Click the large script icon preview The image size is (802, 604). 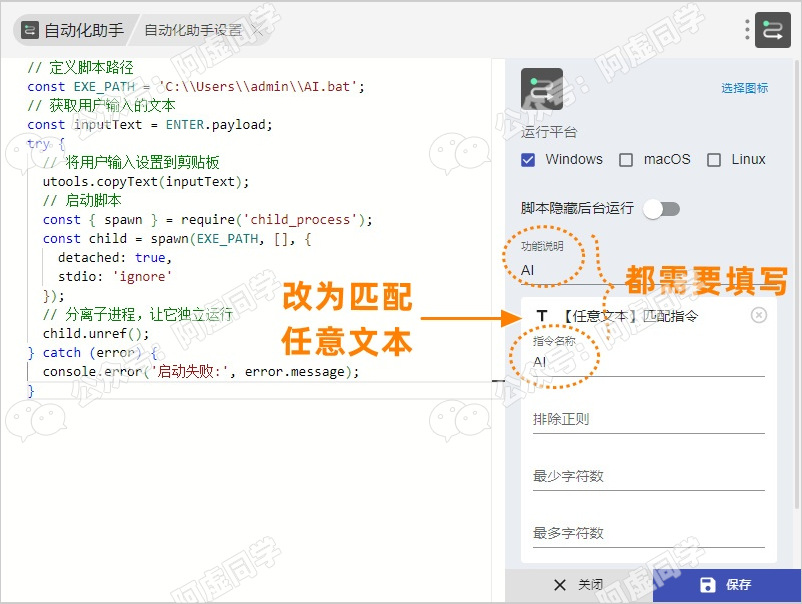(x=542, y=88)
